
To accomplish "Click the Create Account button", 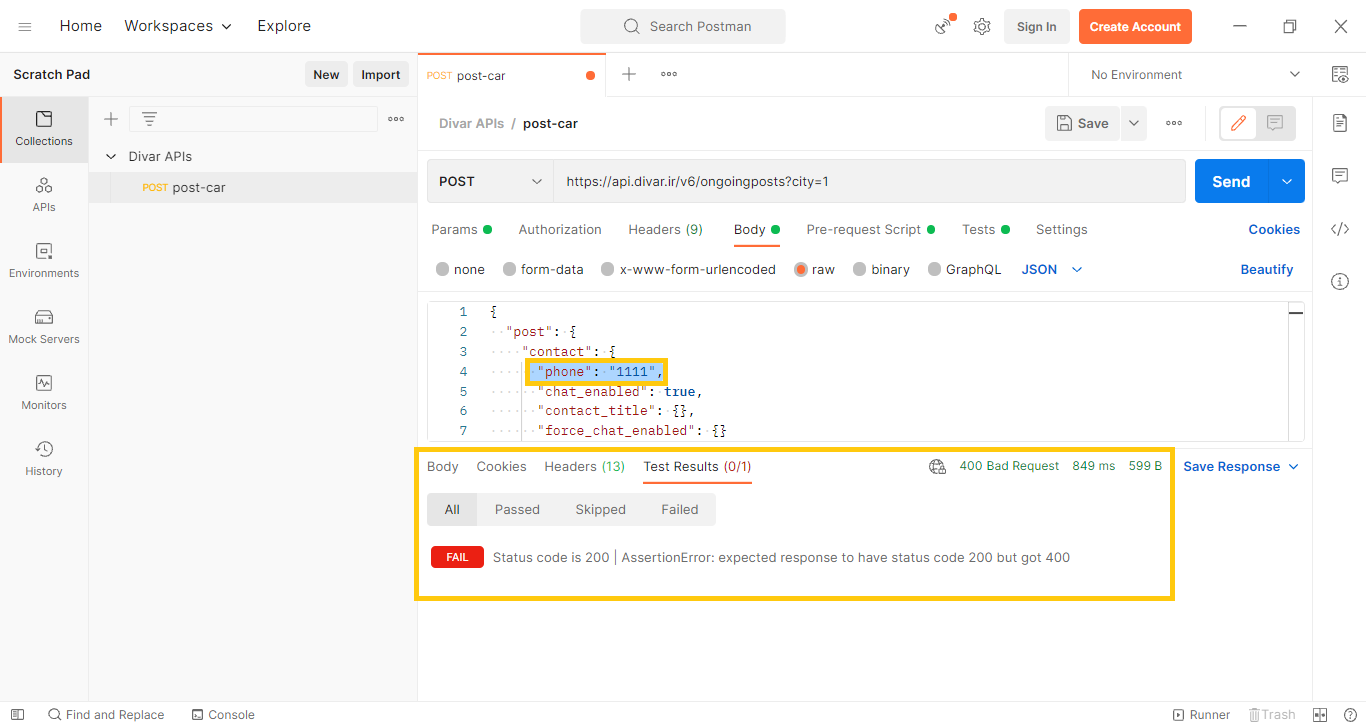I will pyautogui.click(x=1135, y=27).
